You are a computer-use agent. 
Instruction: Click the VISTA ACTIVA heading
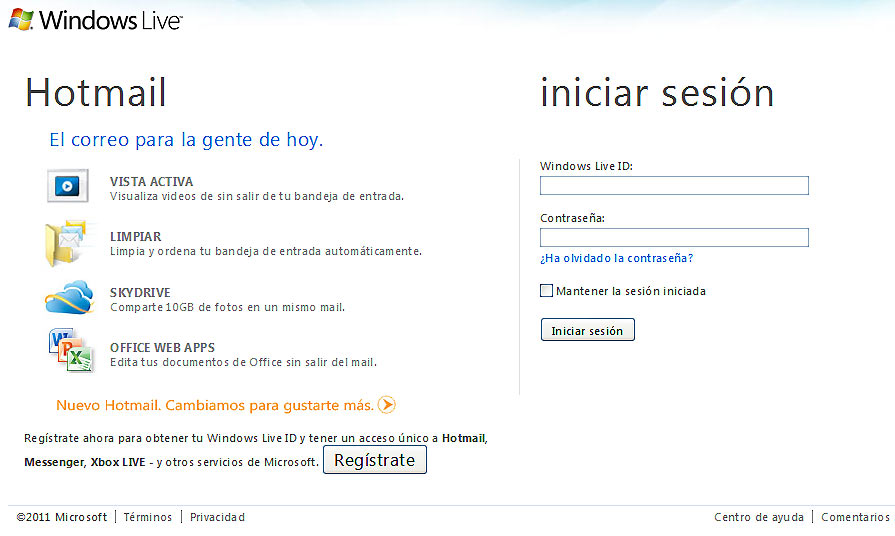click(x=151, y=182)
